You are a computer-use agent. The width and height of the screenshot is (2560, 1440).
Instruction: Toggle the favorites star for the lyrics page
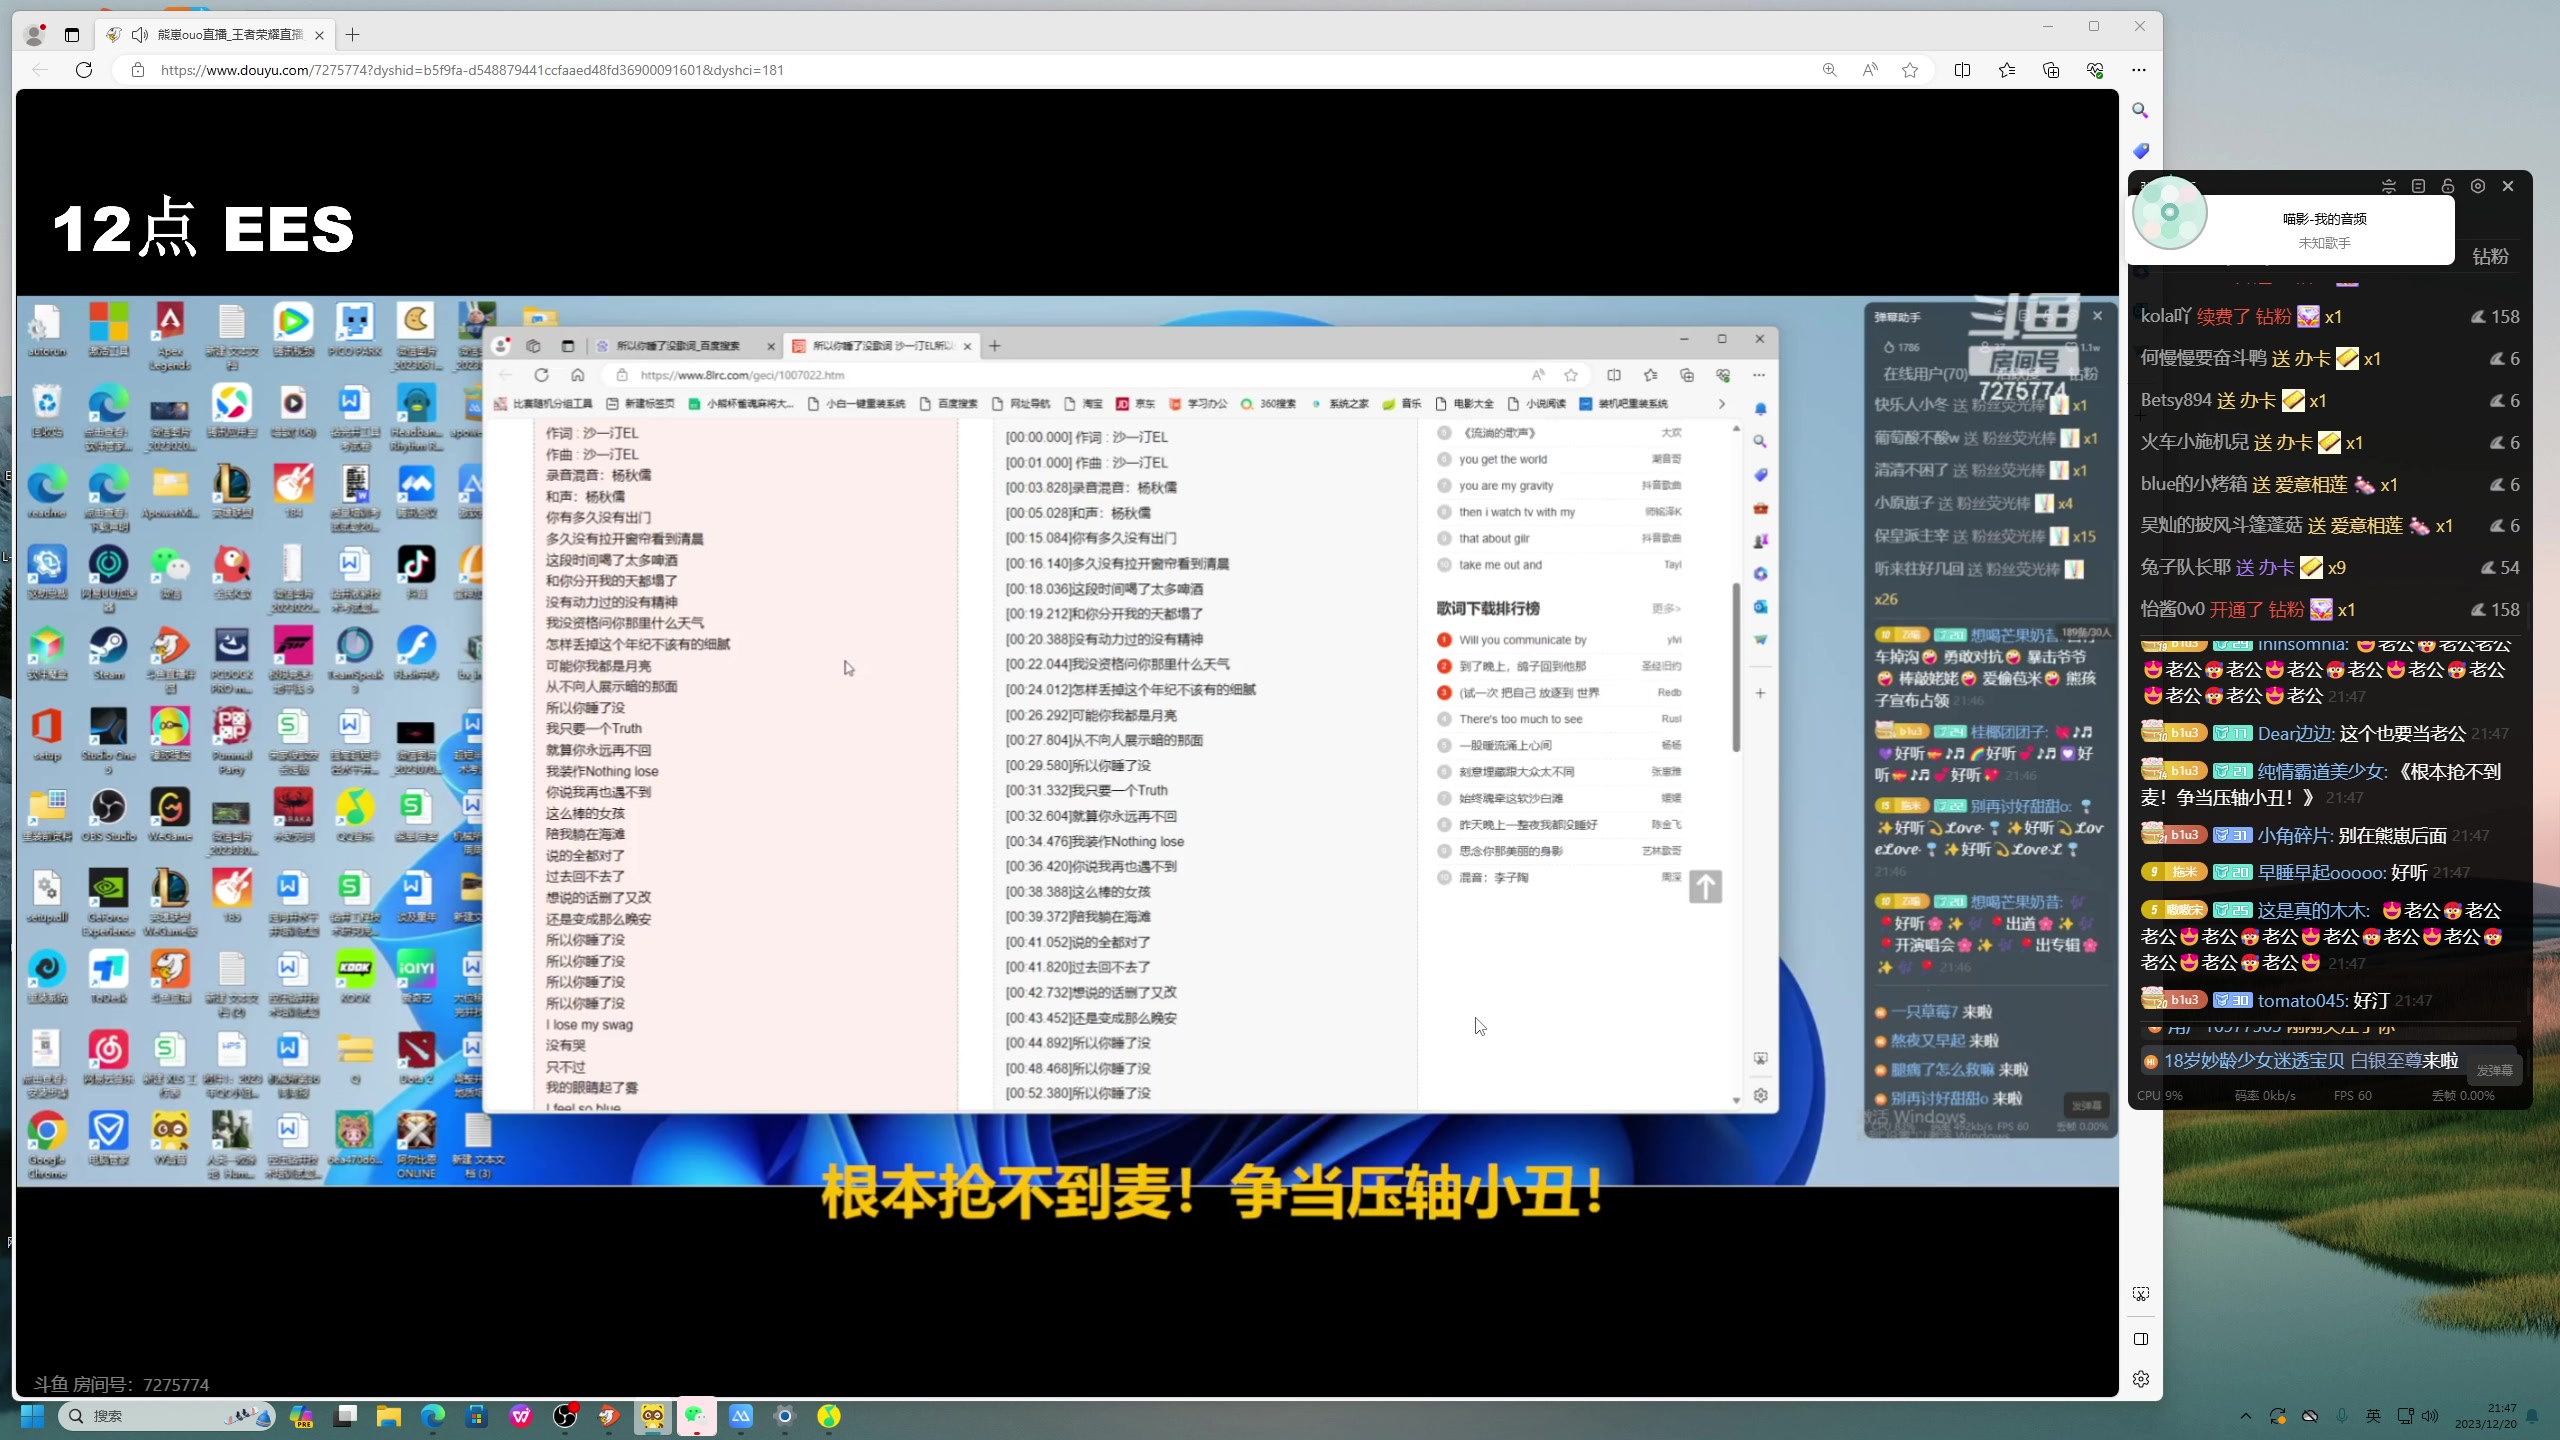pos(1571,375)
